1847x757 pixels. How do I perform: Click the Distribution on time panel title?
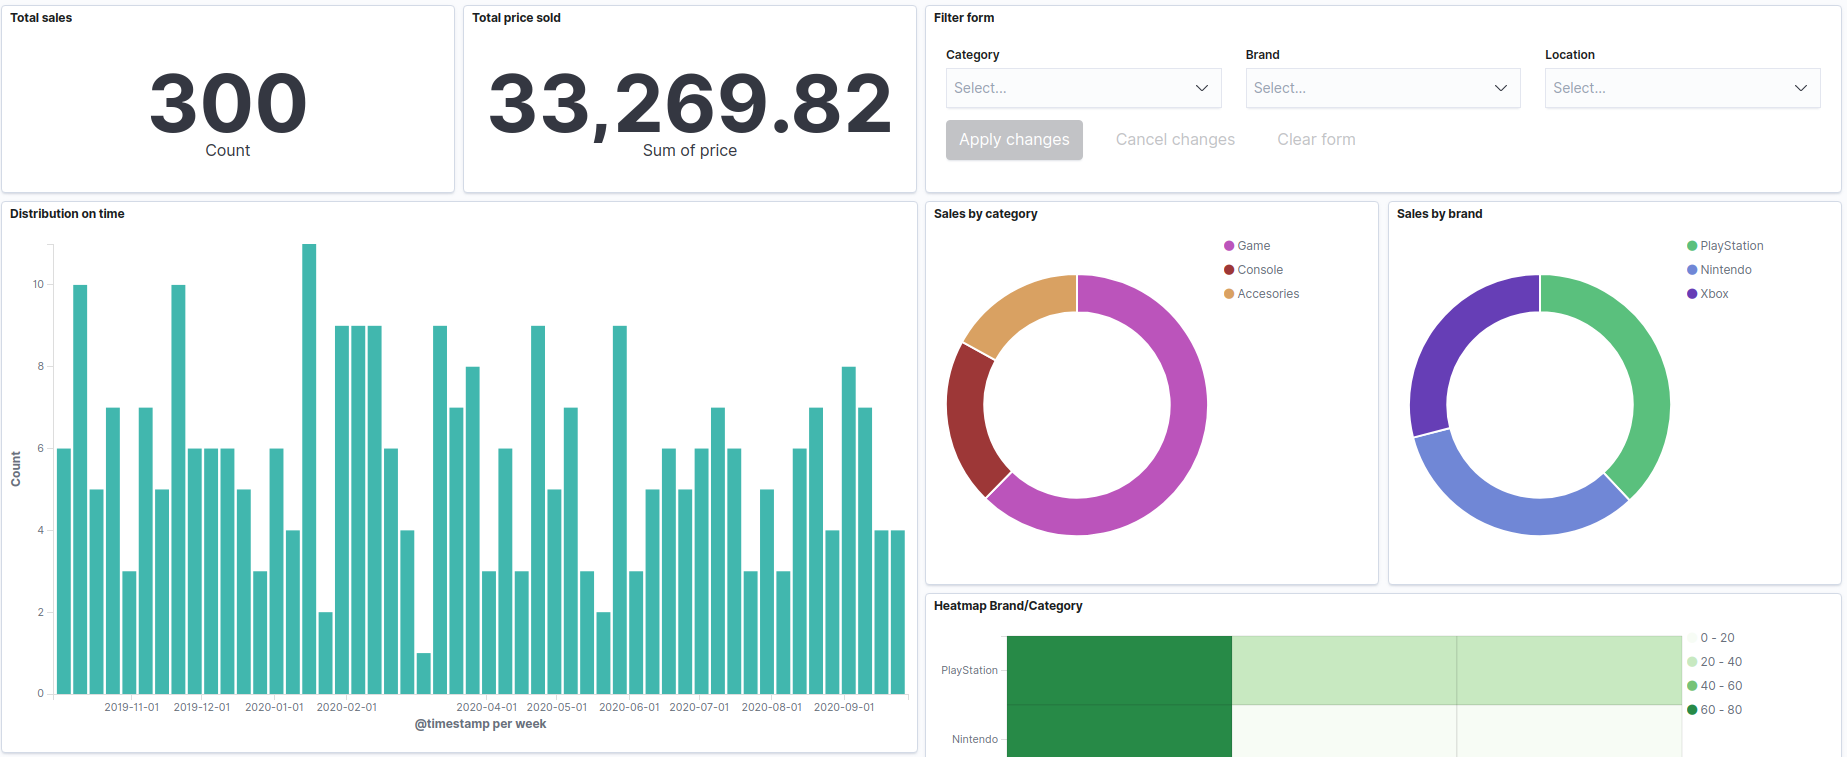pos(67,214)
